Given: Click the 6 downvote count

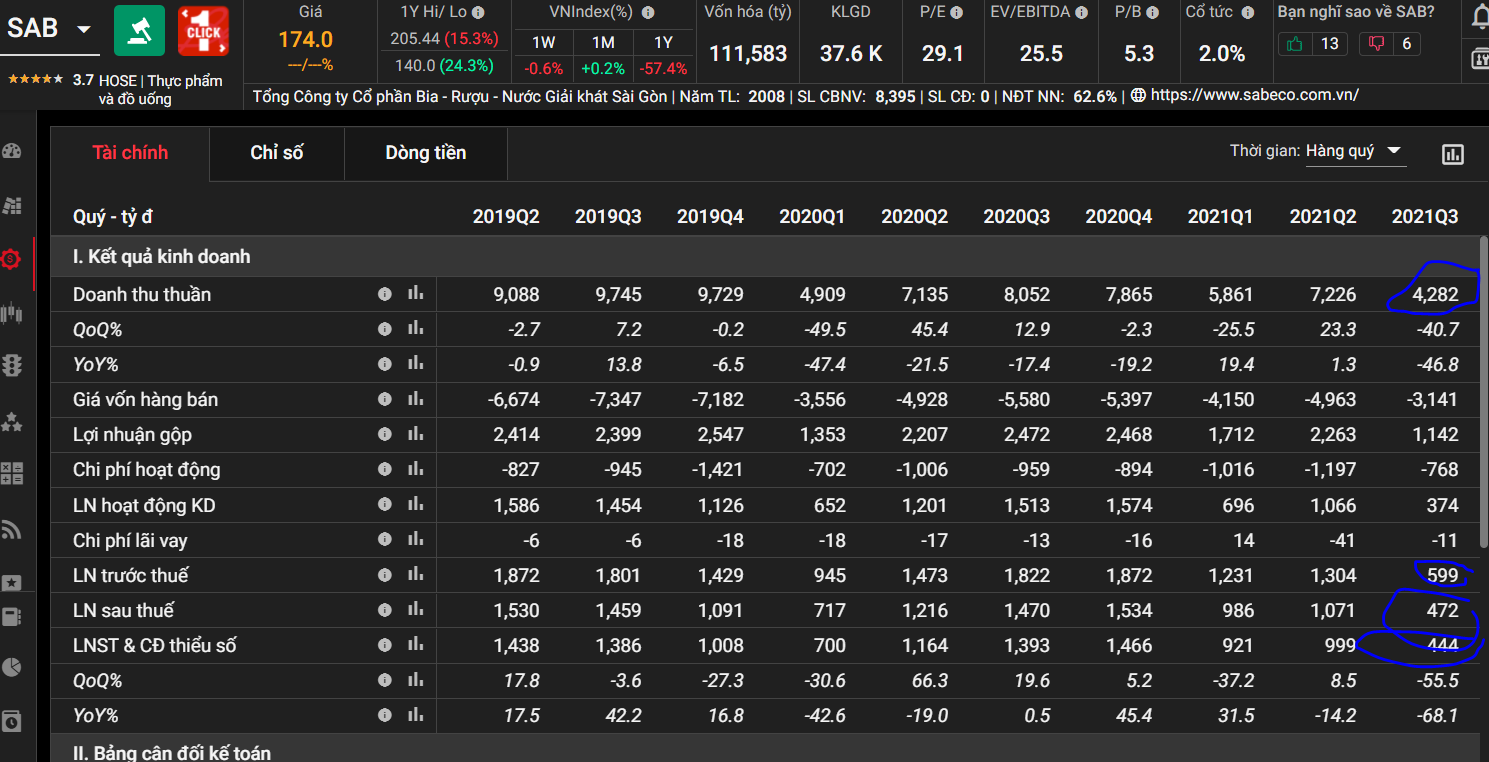Looking at the screenshot, I should point(1407,44).
